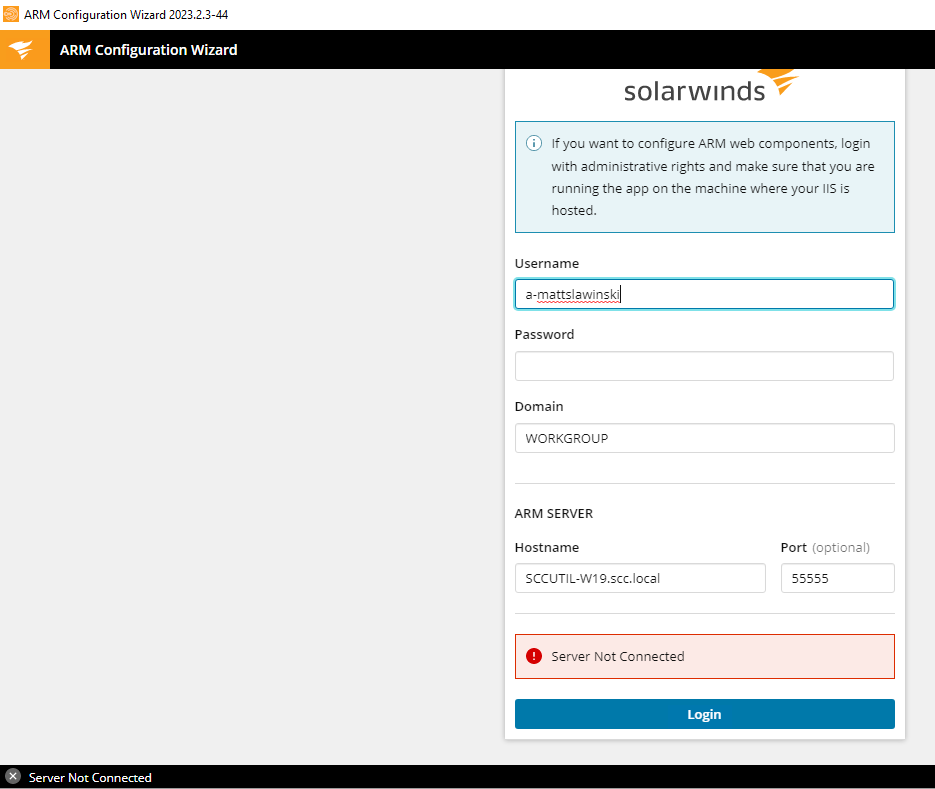The height and width of the screenshot is (789, 935).
Task: Click the ARM Configuration Wizard header title
Action: [148, 50]
